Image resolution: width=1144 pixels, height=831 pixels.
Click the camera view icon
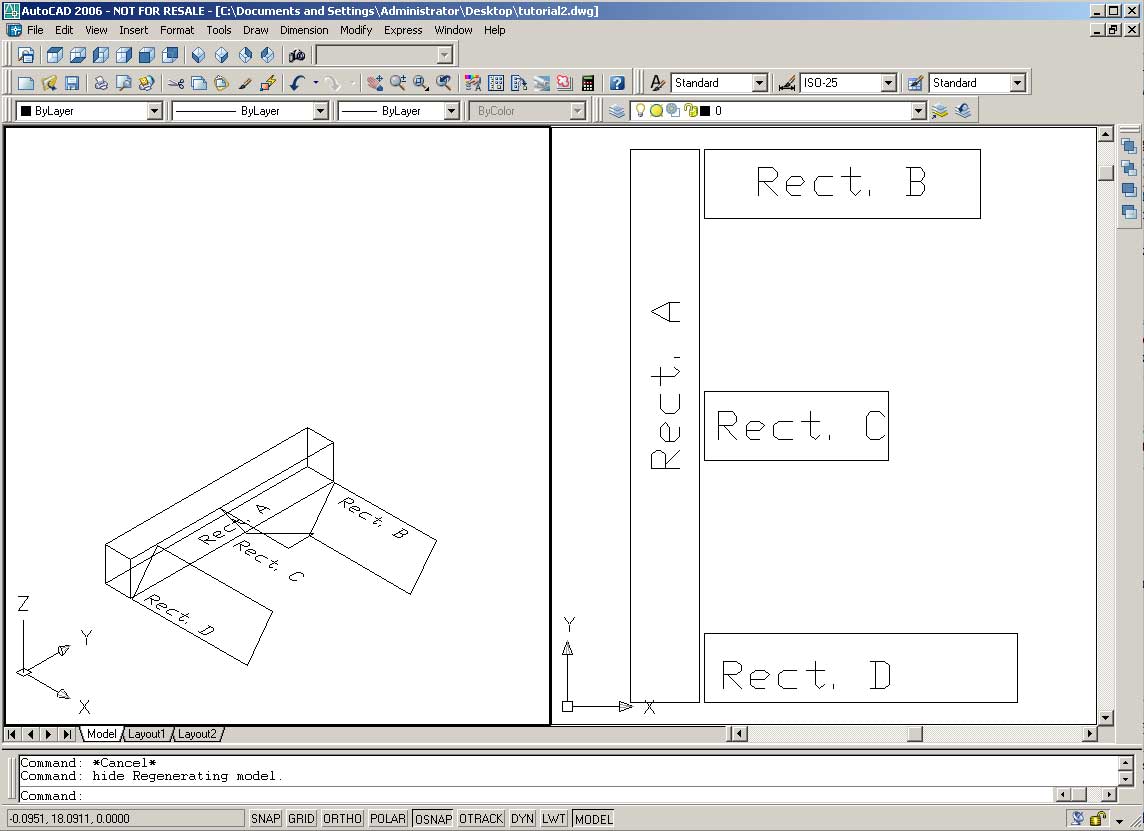tap(297, 55)
